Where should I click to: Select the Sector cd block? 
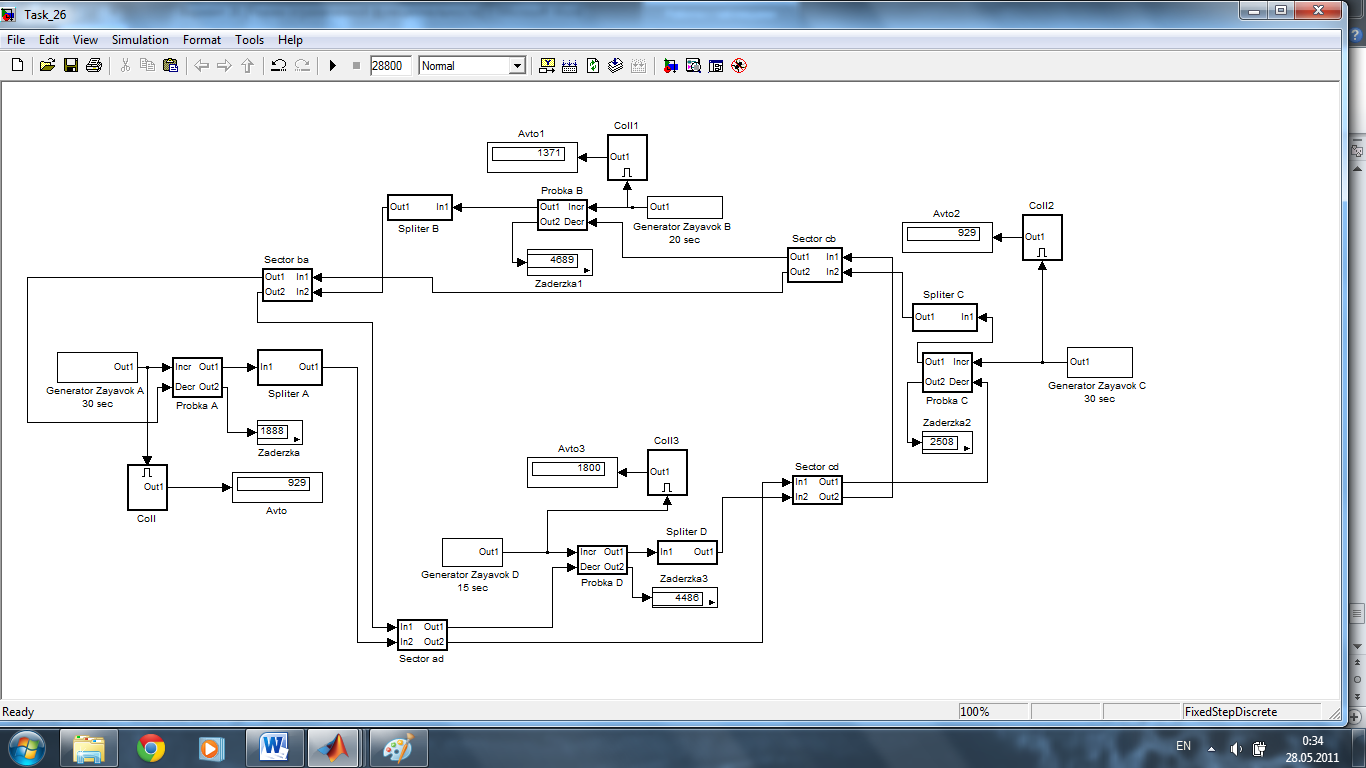point(817,489)
